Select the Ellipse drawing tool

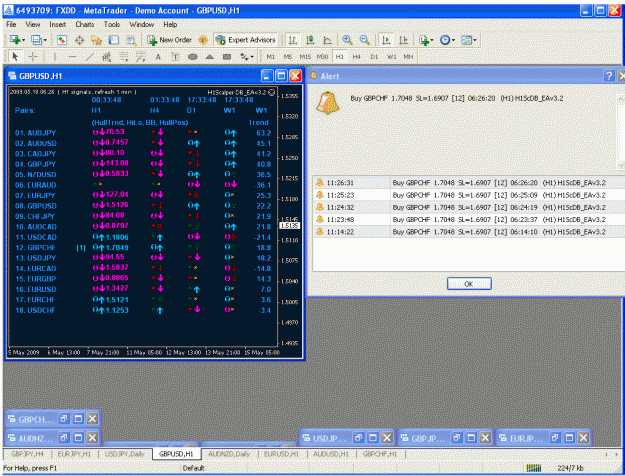click(193, 57)
